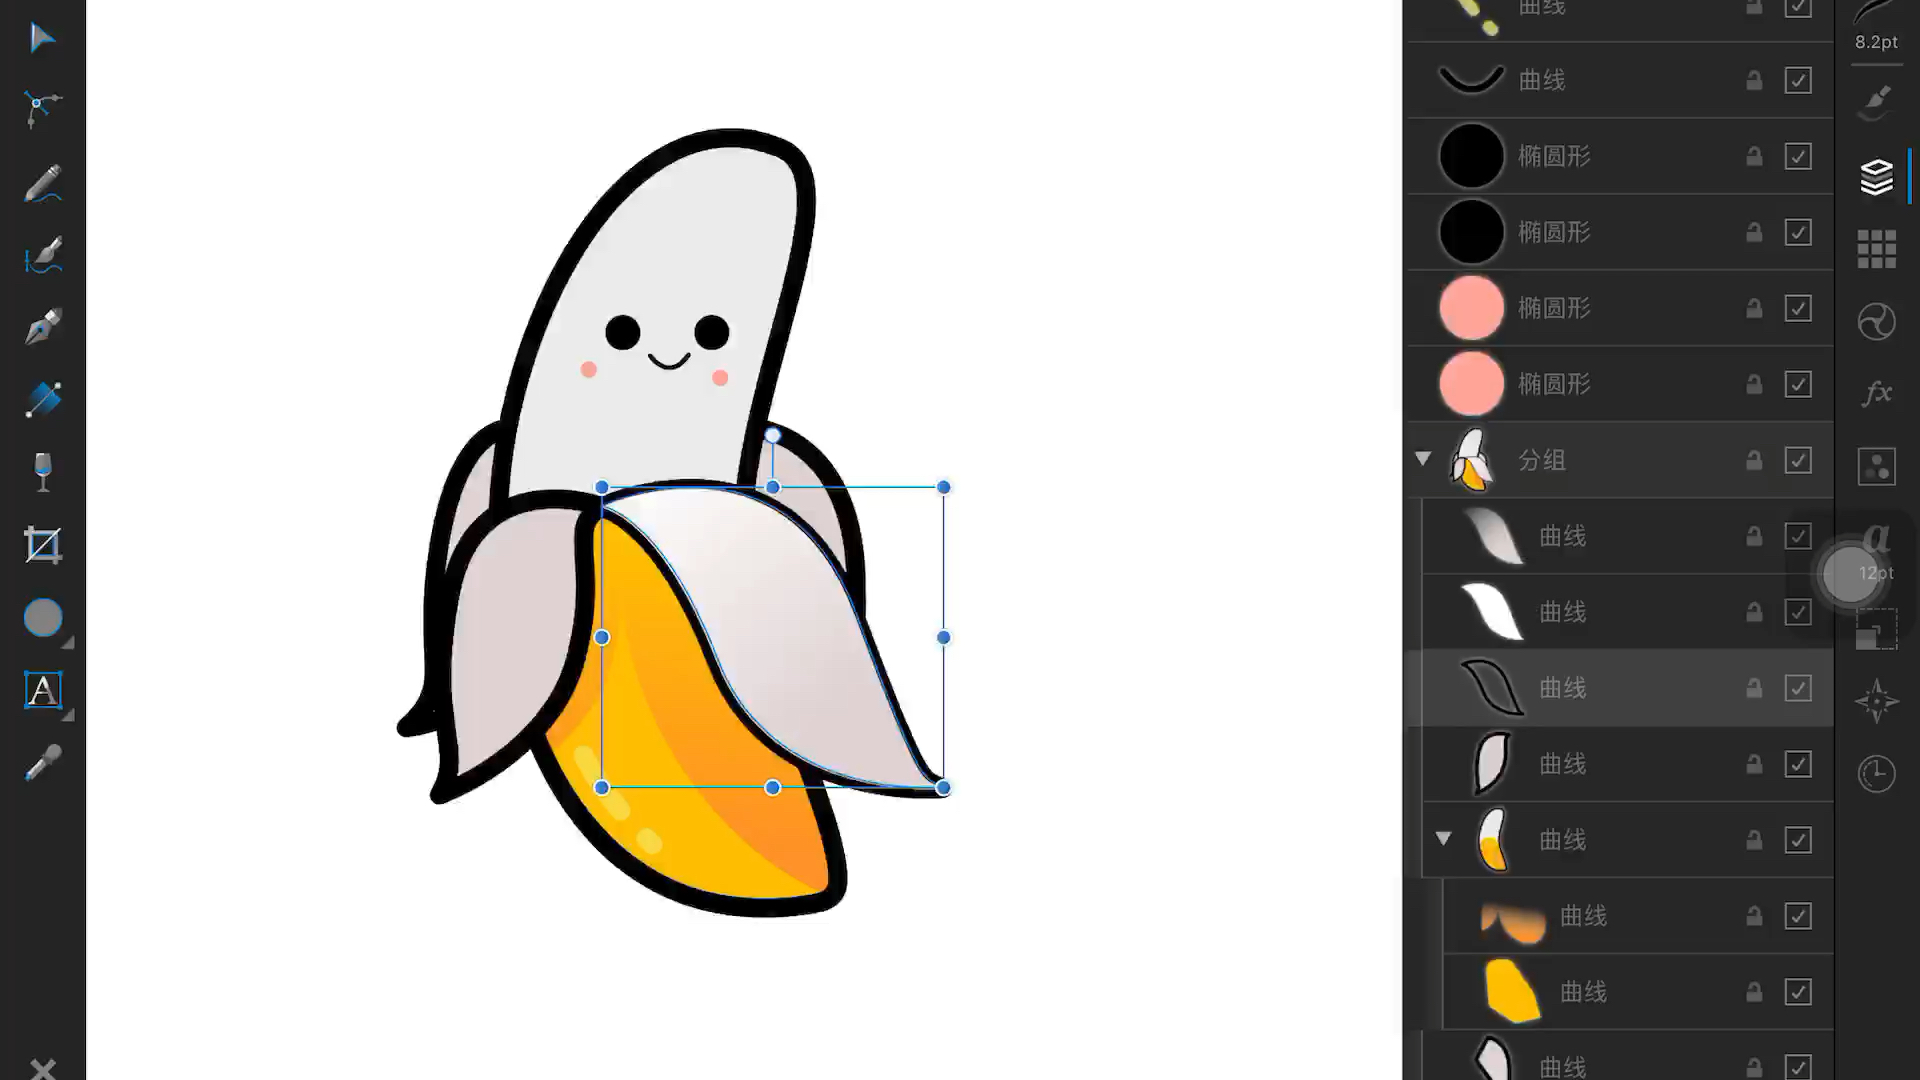Uncheck visibility of the 分组 group layer
Viewport: 1920px width, 1080px height.
(1797, 460)
